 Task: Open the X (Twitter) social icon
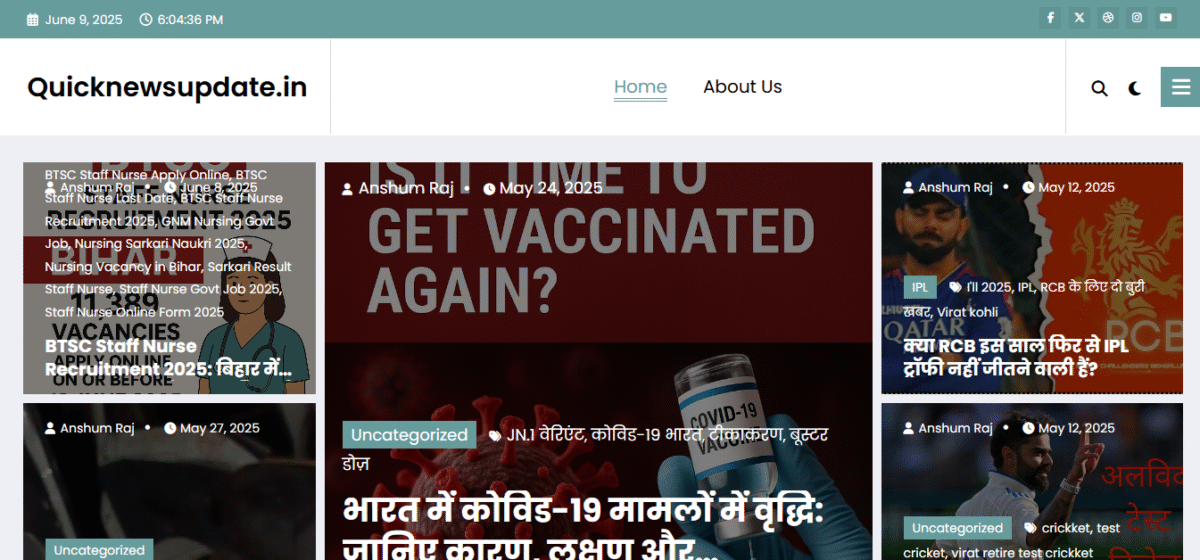coord(1079,18)
